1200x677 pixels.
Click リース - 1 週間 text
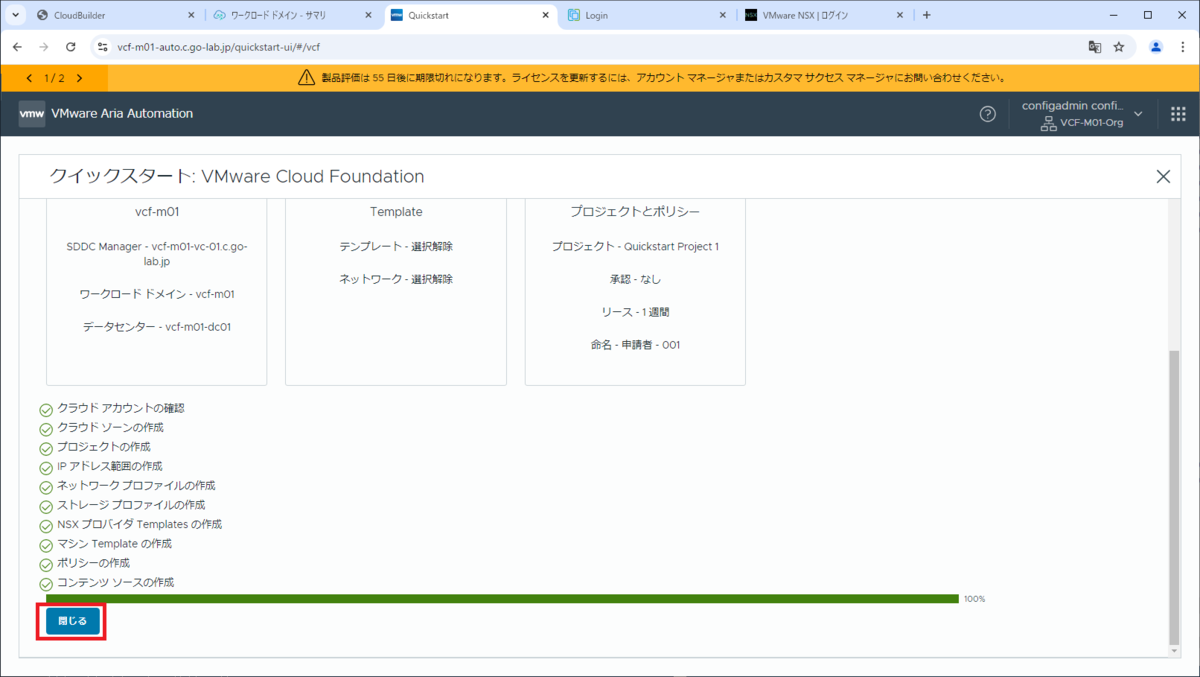tap(635, 312)
